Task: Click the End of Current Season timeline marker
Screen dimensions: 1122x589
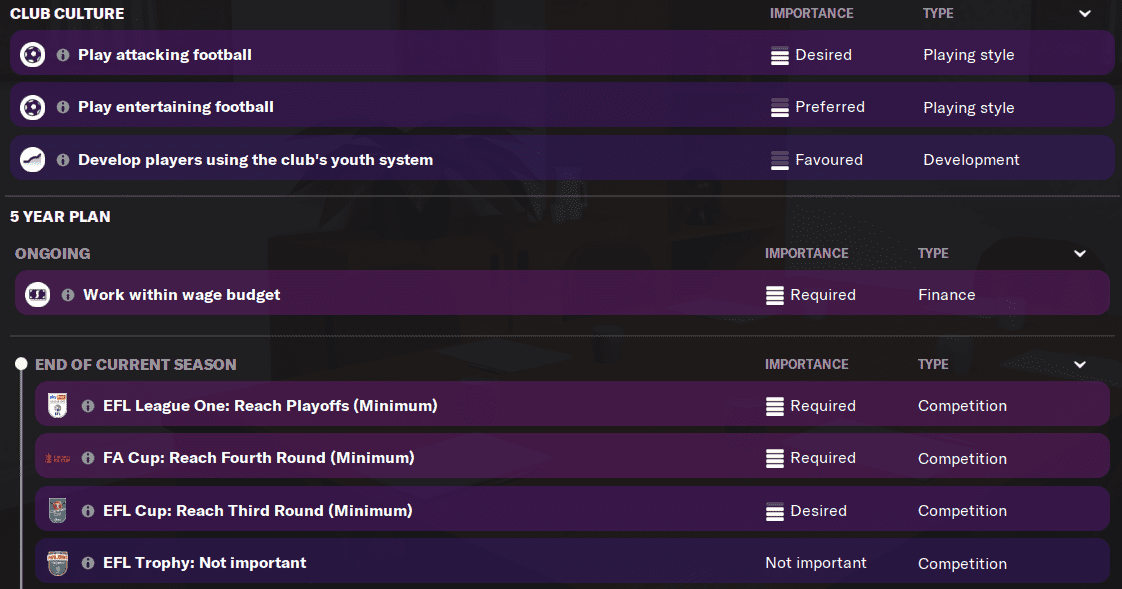Action: pos(20,365)
